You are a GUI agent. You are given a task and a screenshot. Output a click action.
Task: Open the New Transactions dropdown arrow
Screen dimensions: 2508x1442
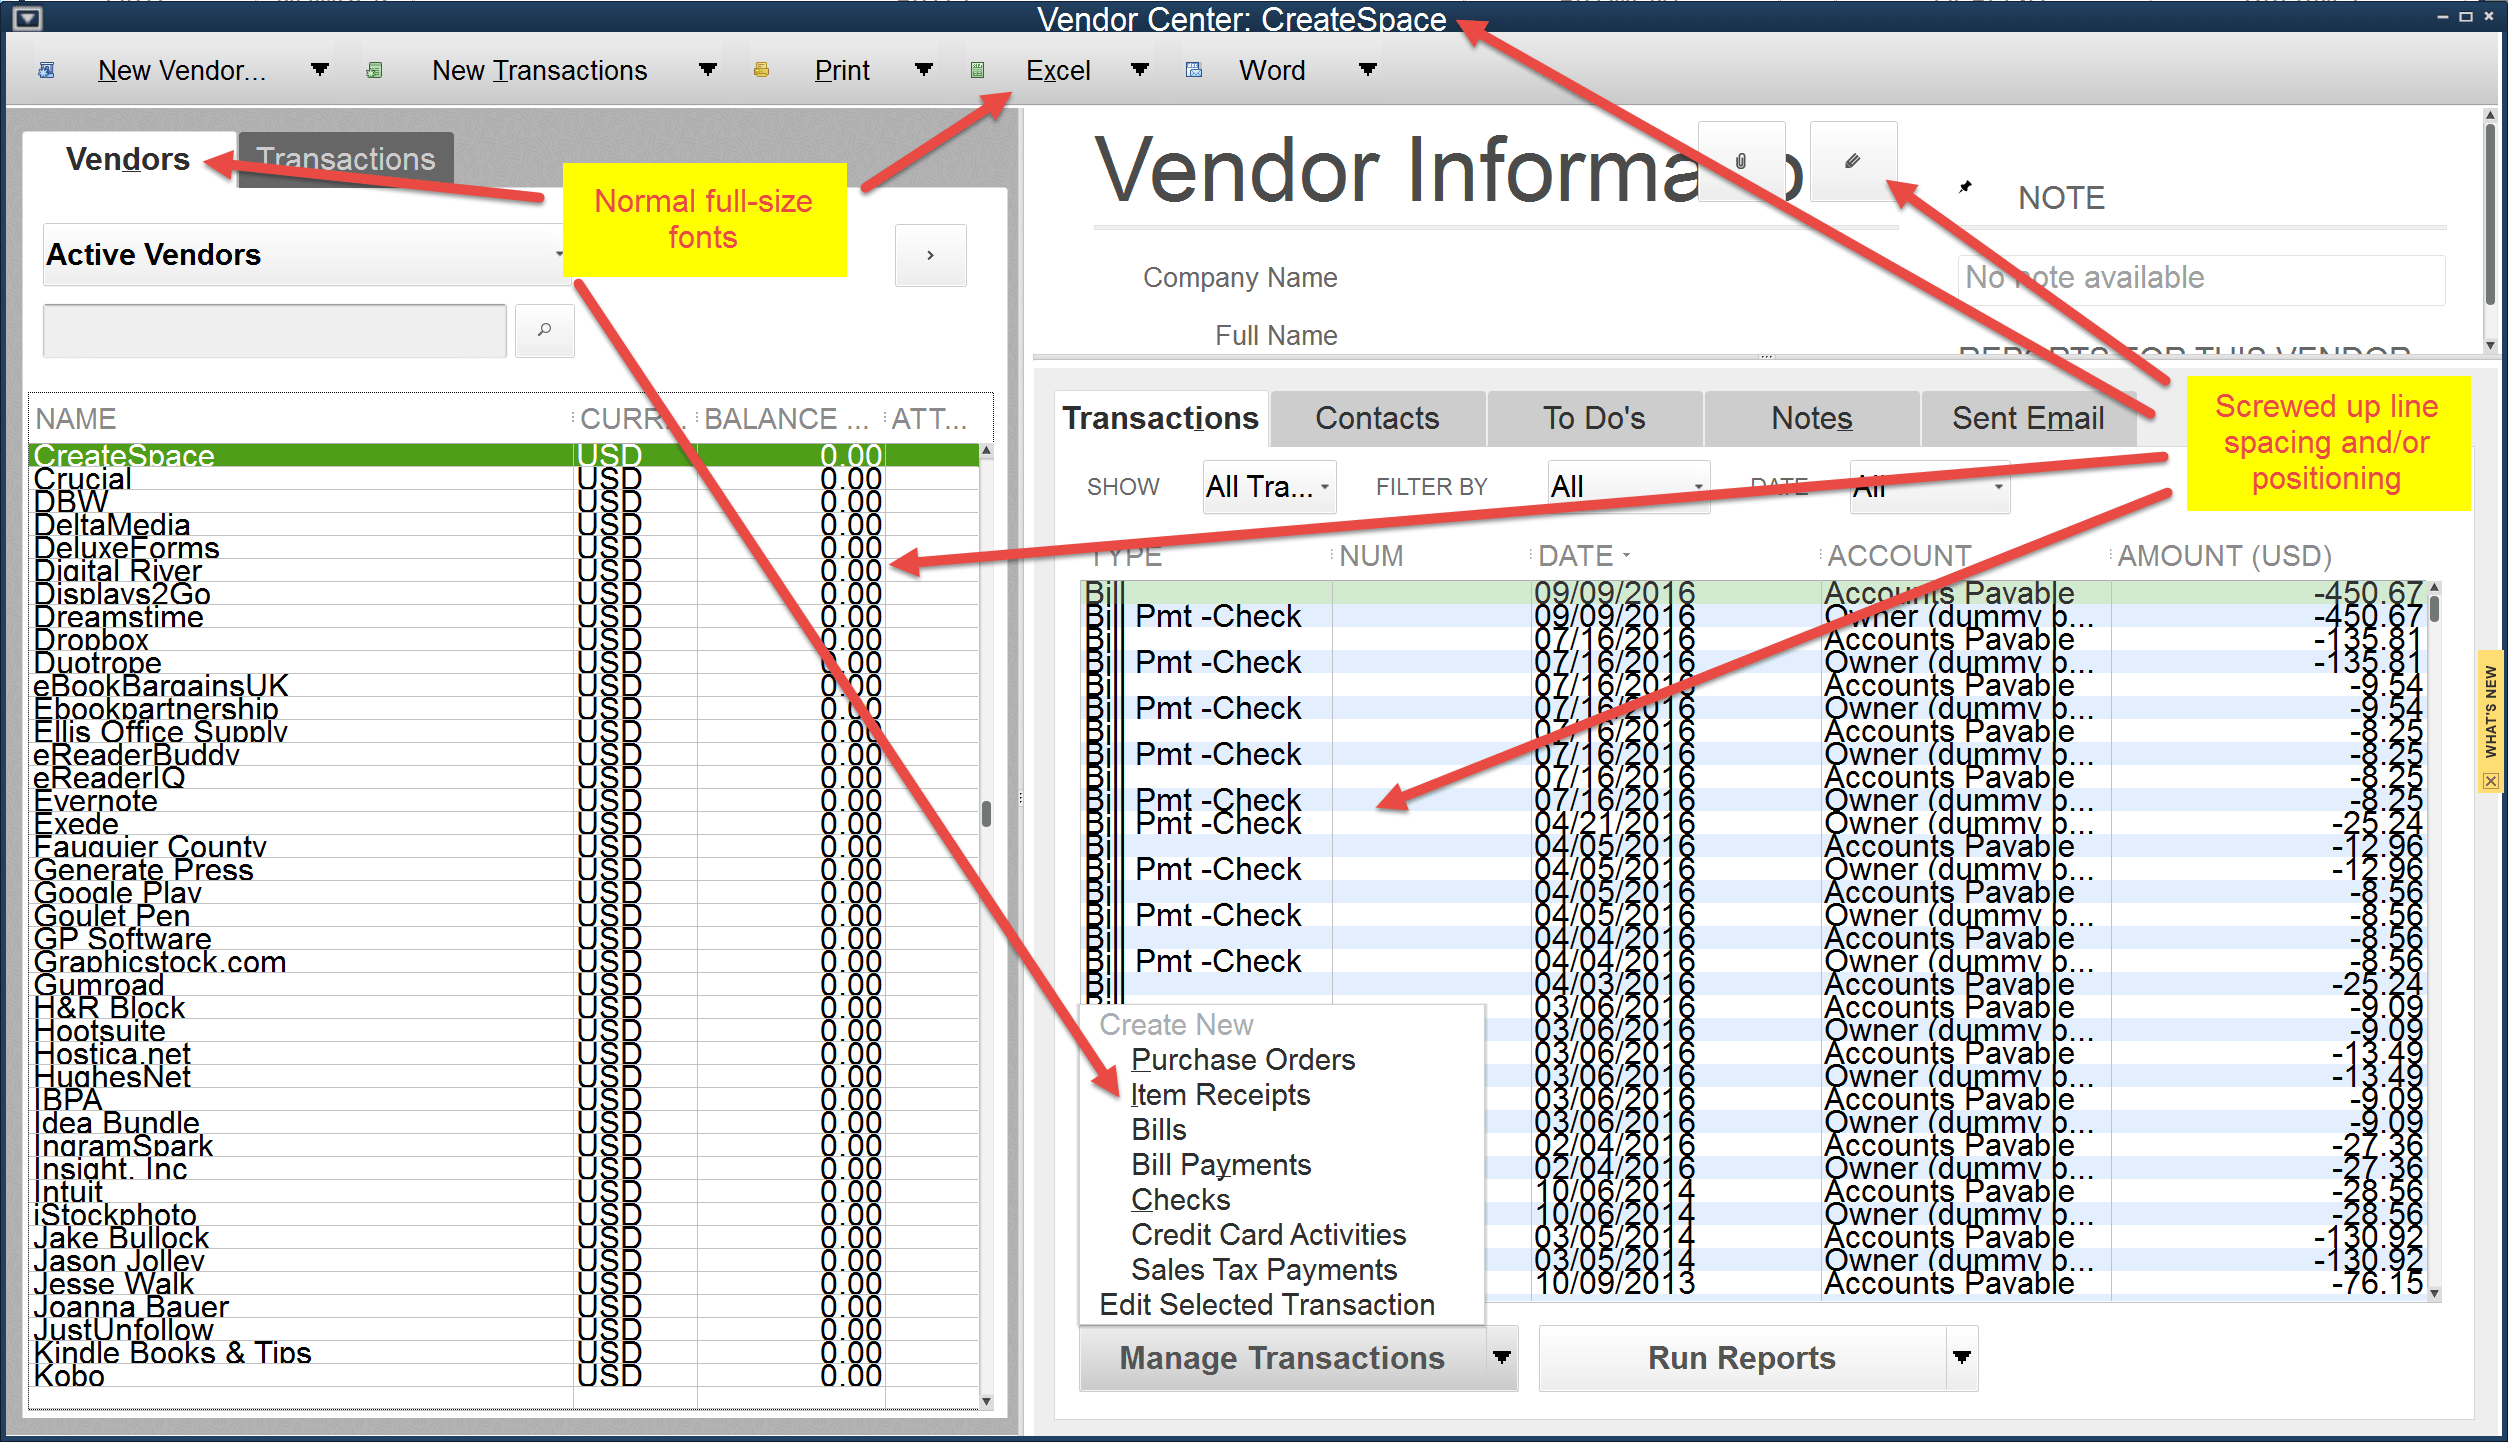point(707,70)
